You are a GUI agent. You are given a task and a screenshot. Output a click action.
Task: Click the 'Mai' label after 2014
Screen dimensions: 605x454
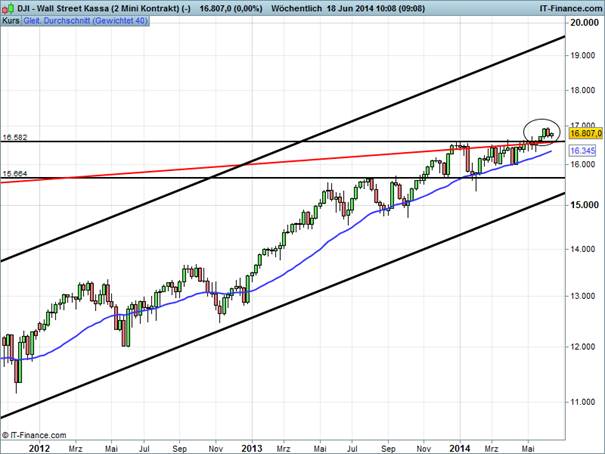click(x=528, y=449)
